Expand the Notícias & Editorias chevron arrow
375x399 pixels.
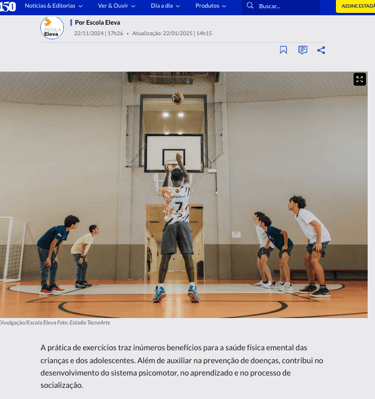(80, 6)
